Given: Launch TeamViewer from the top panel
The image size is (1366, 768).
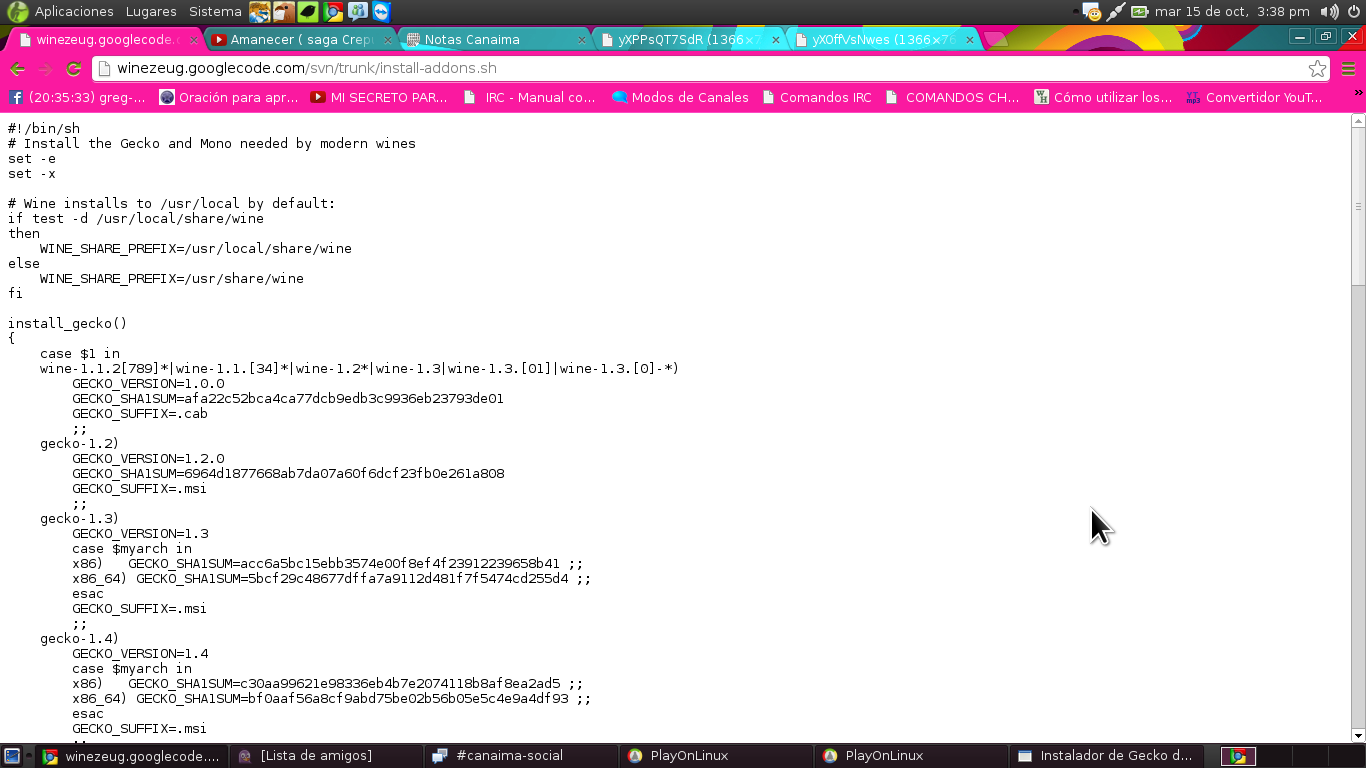Looking at the screenshot, I should pyautogui.click(x=381, y=12).
